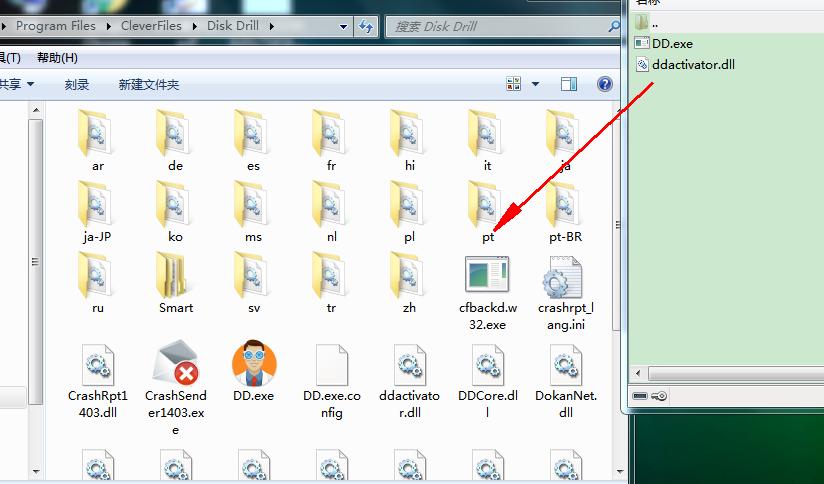Open the de language folder
The image size is (824, 484).
coord(175,141)
